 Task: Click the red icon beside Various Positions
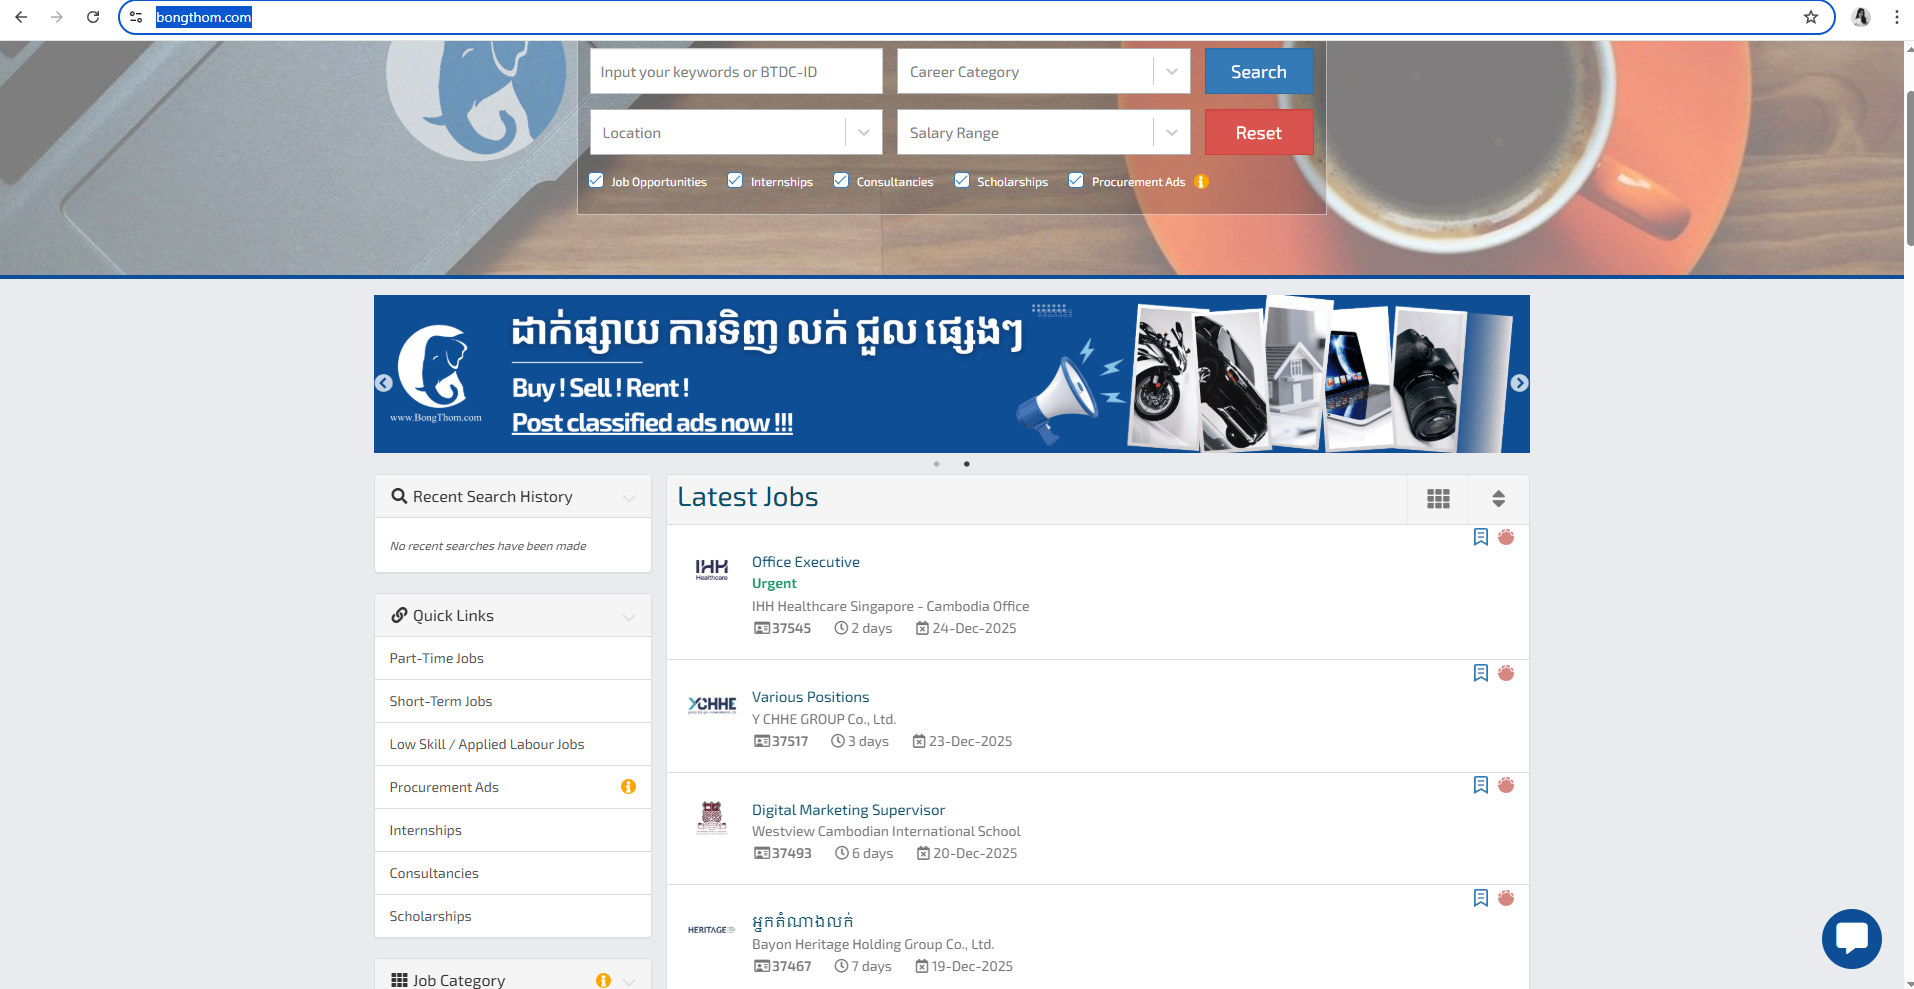(1506, 673)
